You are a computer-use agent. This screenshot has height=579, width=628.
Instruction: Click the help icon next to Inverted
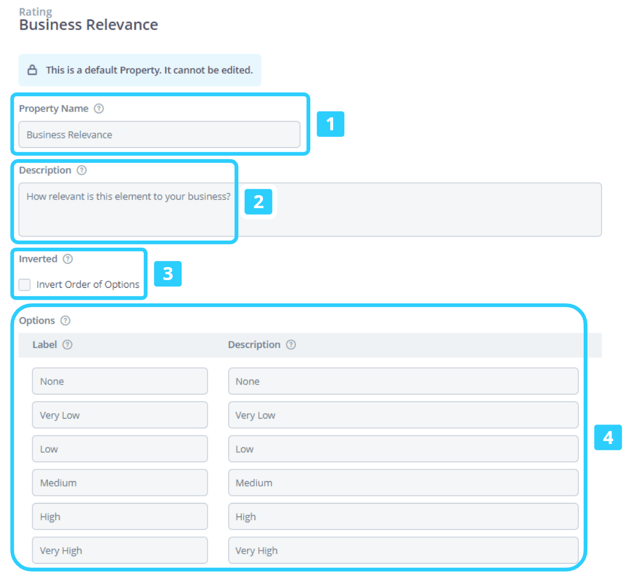[x=68, y=259]
